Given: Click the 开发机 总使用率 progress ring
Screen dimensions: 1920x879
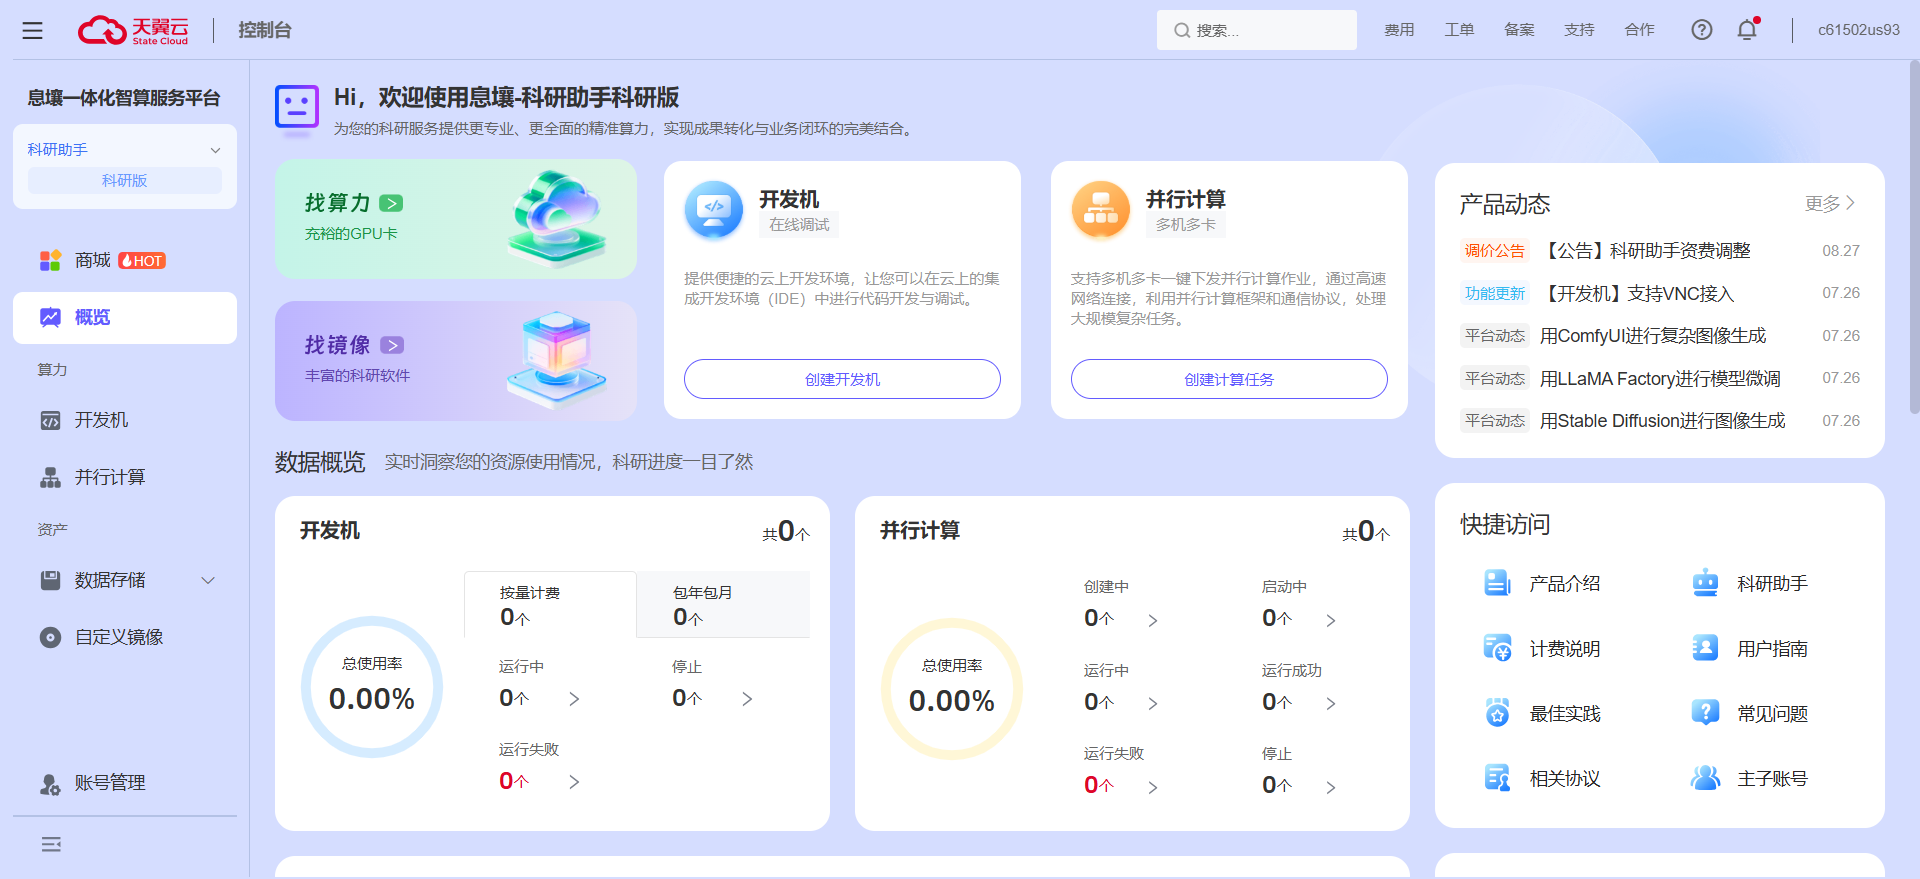Looking at the screenshot, I should coord(372,687).
